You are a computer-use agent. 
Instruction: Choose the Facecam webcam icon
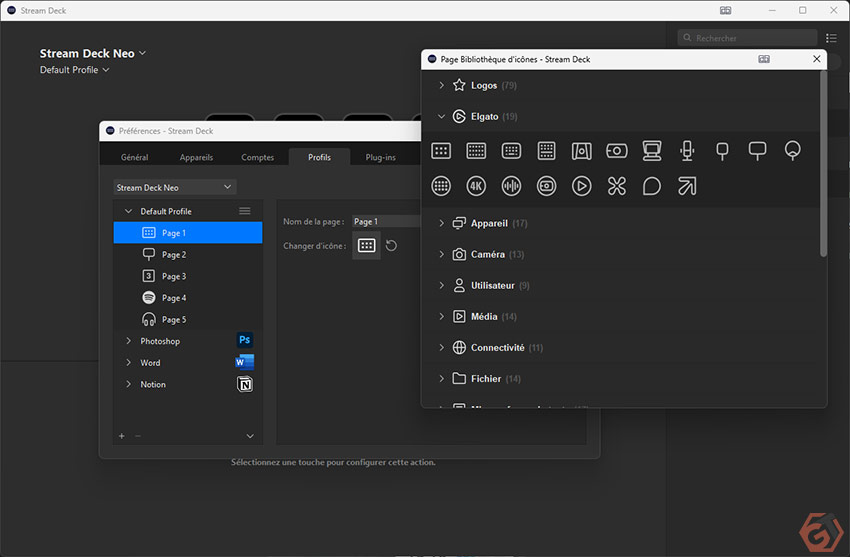click(617, 151)
